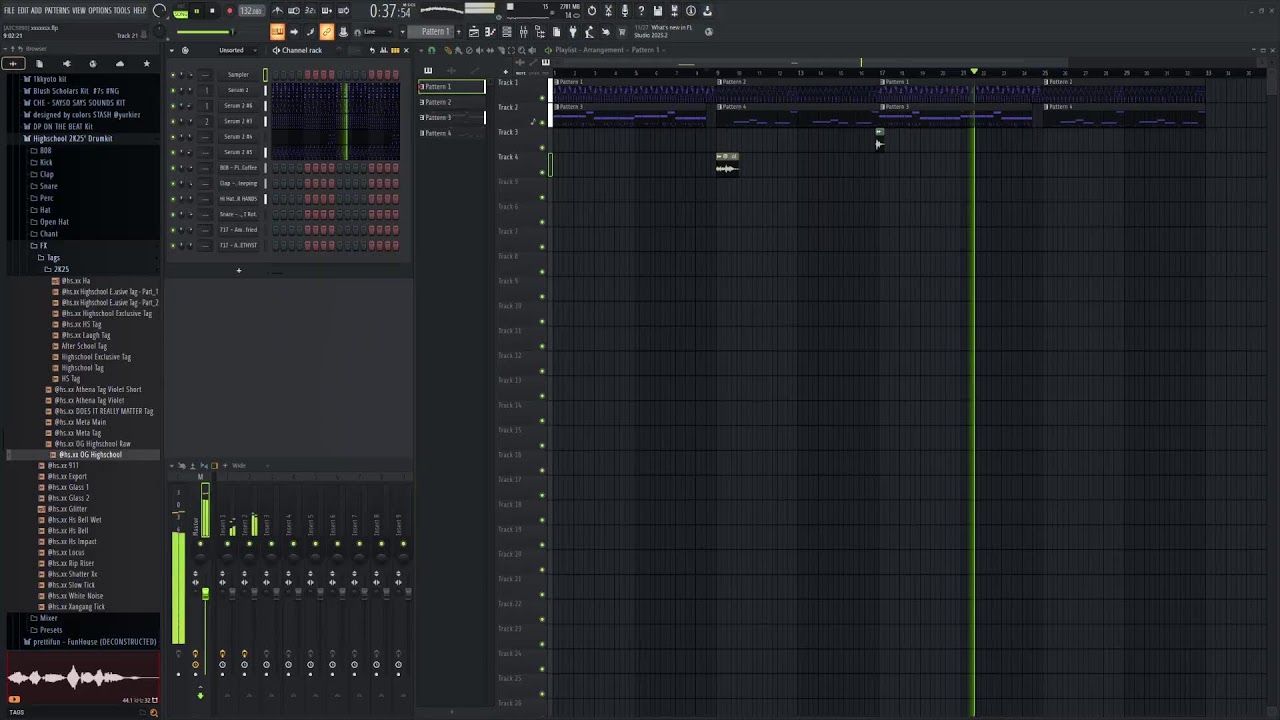Click the save project disk icon
1280x720 pixels.
pyautogui.click(x=657, y=11)
